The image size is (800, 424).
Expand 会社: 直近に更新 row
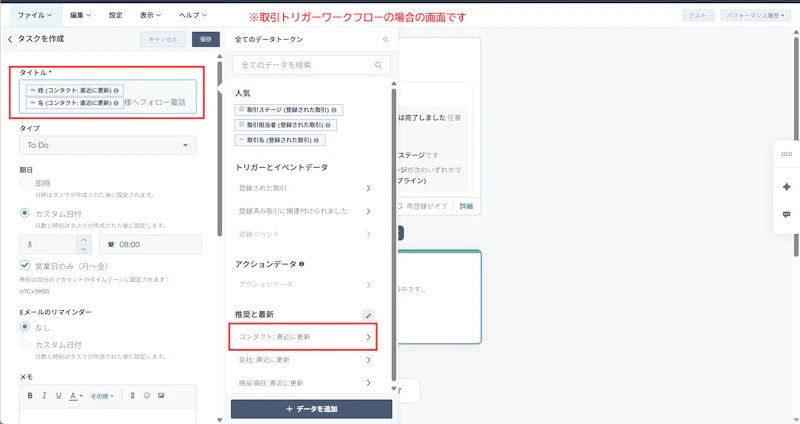305,360
